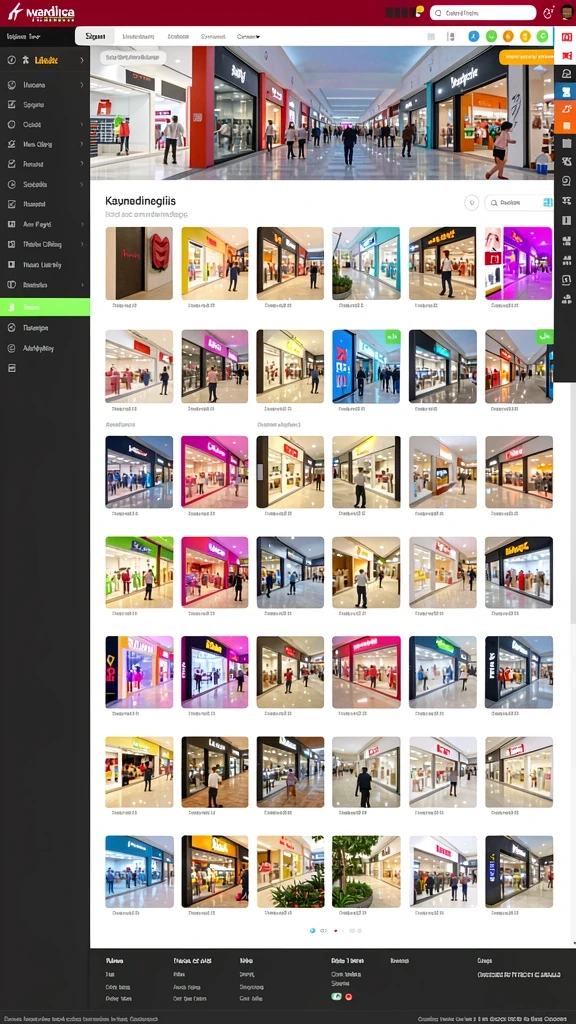The width and height of the screenshot is (576, 1024).
Task: Click the blue circular icon in the tab bar
Action: (x=474, y=36)
